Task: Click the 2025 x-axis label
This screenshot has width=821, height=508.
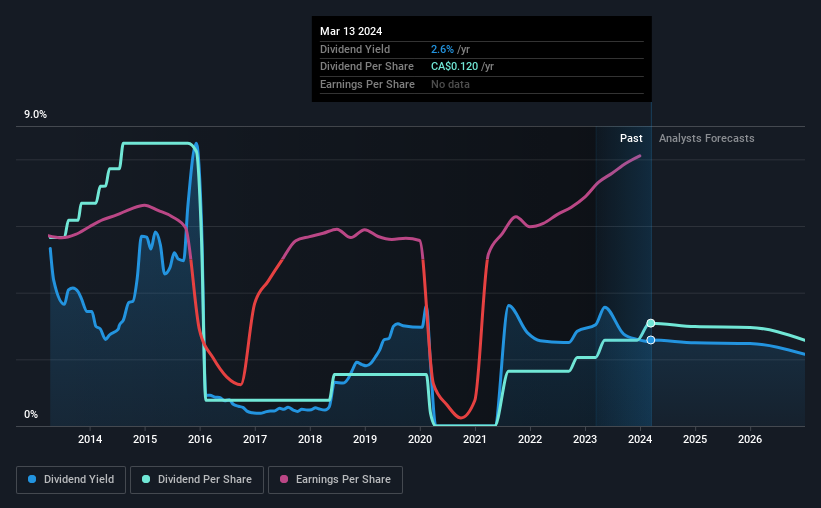Action: coord(695,439)
